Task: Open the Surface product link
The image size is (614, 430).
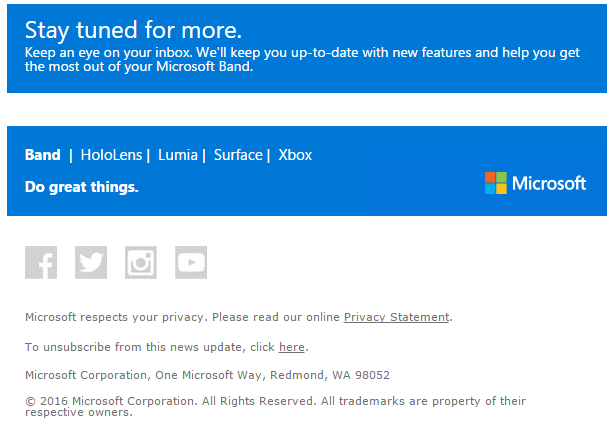Action: [x=238, y=155]
